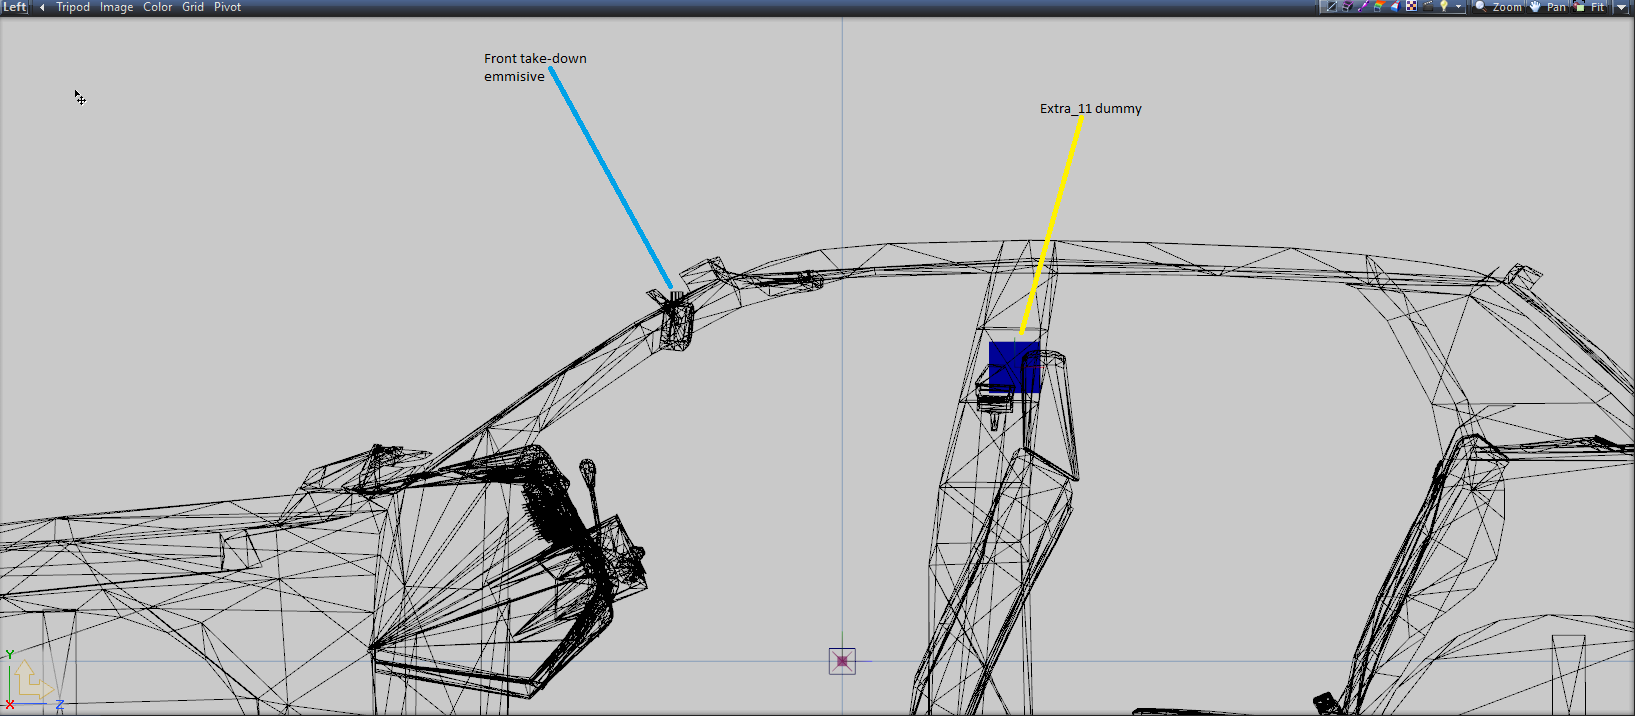Open the far-right viewport options dropdown
Screen dimensions: 1635x716
1621,7
